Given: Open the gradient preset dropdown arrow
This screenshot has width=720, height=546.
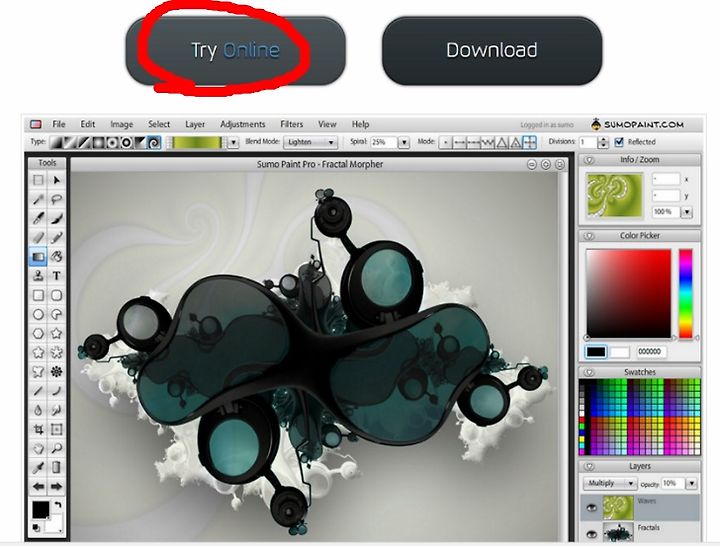Looking at the screenshot, I should click(233, 142).
